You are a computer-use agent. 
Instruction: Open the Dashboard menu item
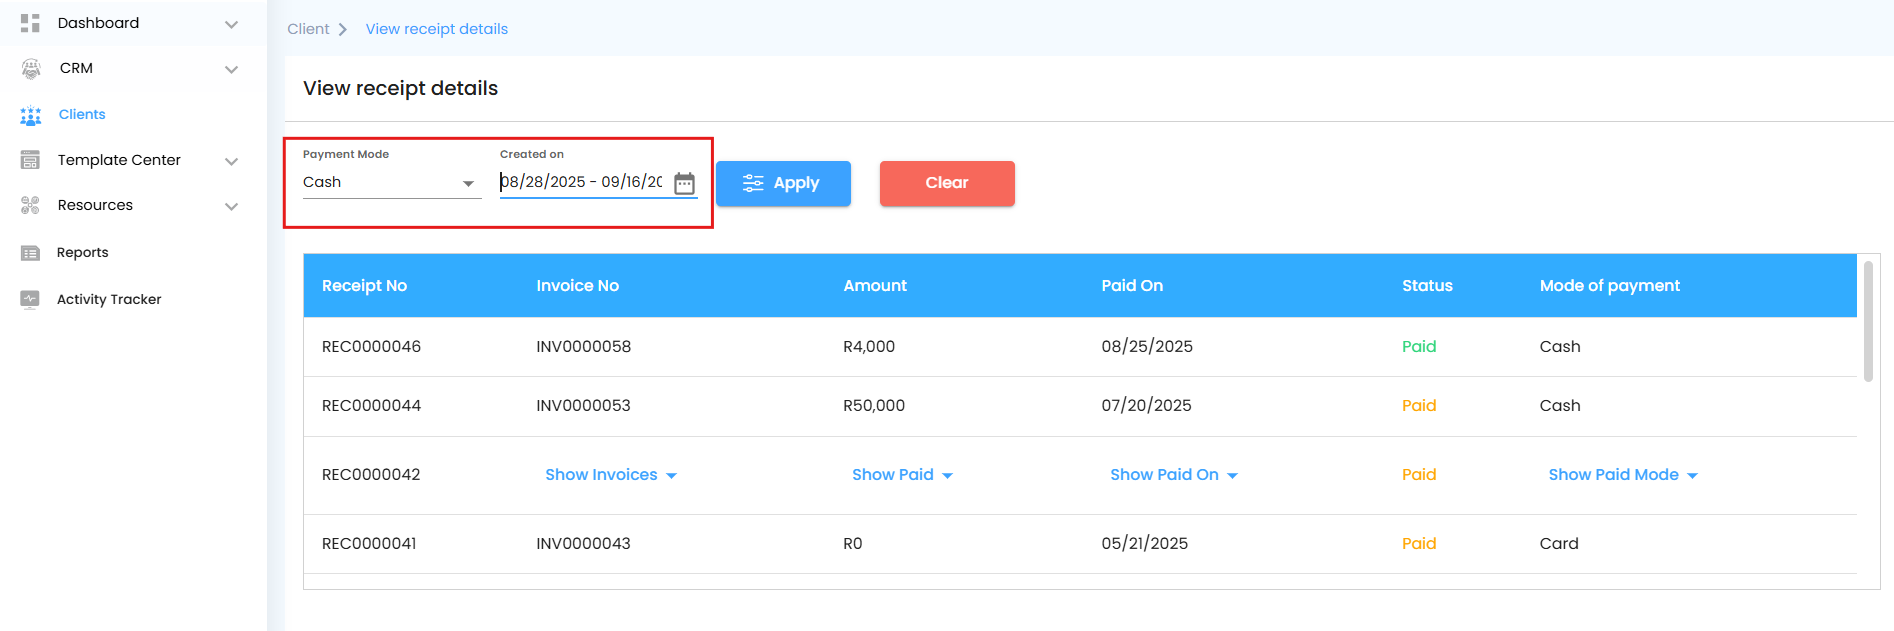click(x=98, y=23)
